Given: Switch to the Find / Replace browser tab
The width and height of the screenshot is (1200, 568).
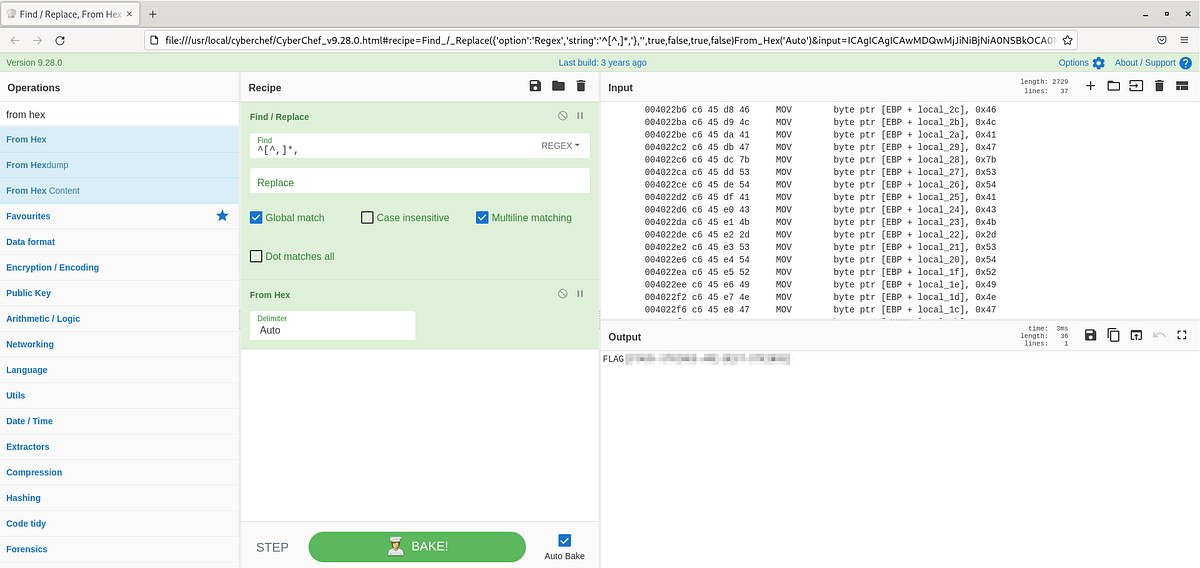Looking at the screenshot, I should (x=70, y=14).
